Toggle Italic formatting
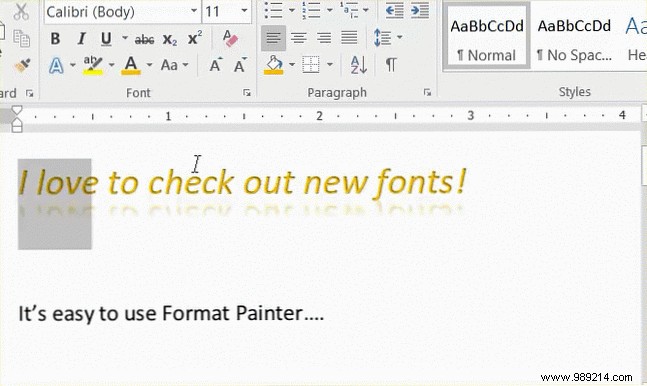This screenshot has height=386, width=647. 81,39
